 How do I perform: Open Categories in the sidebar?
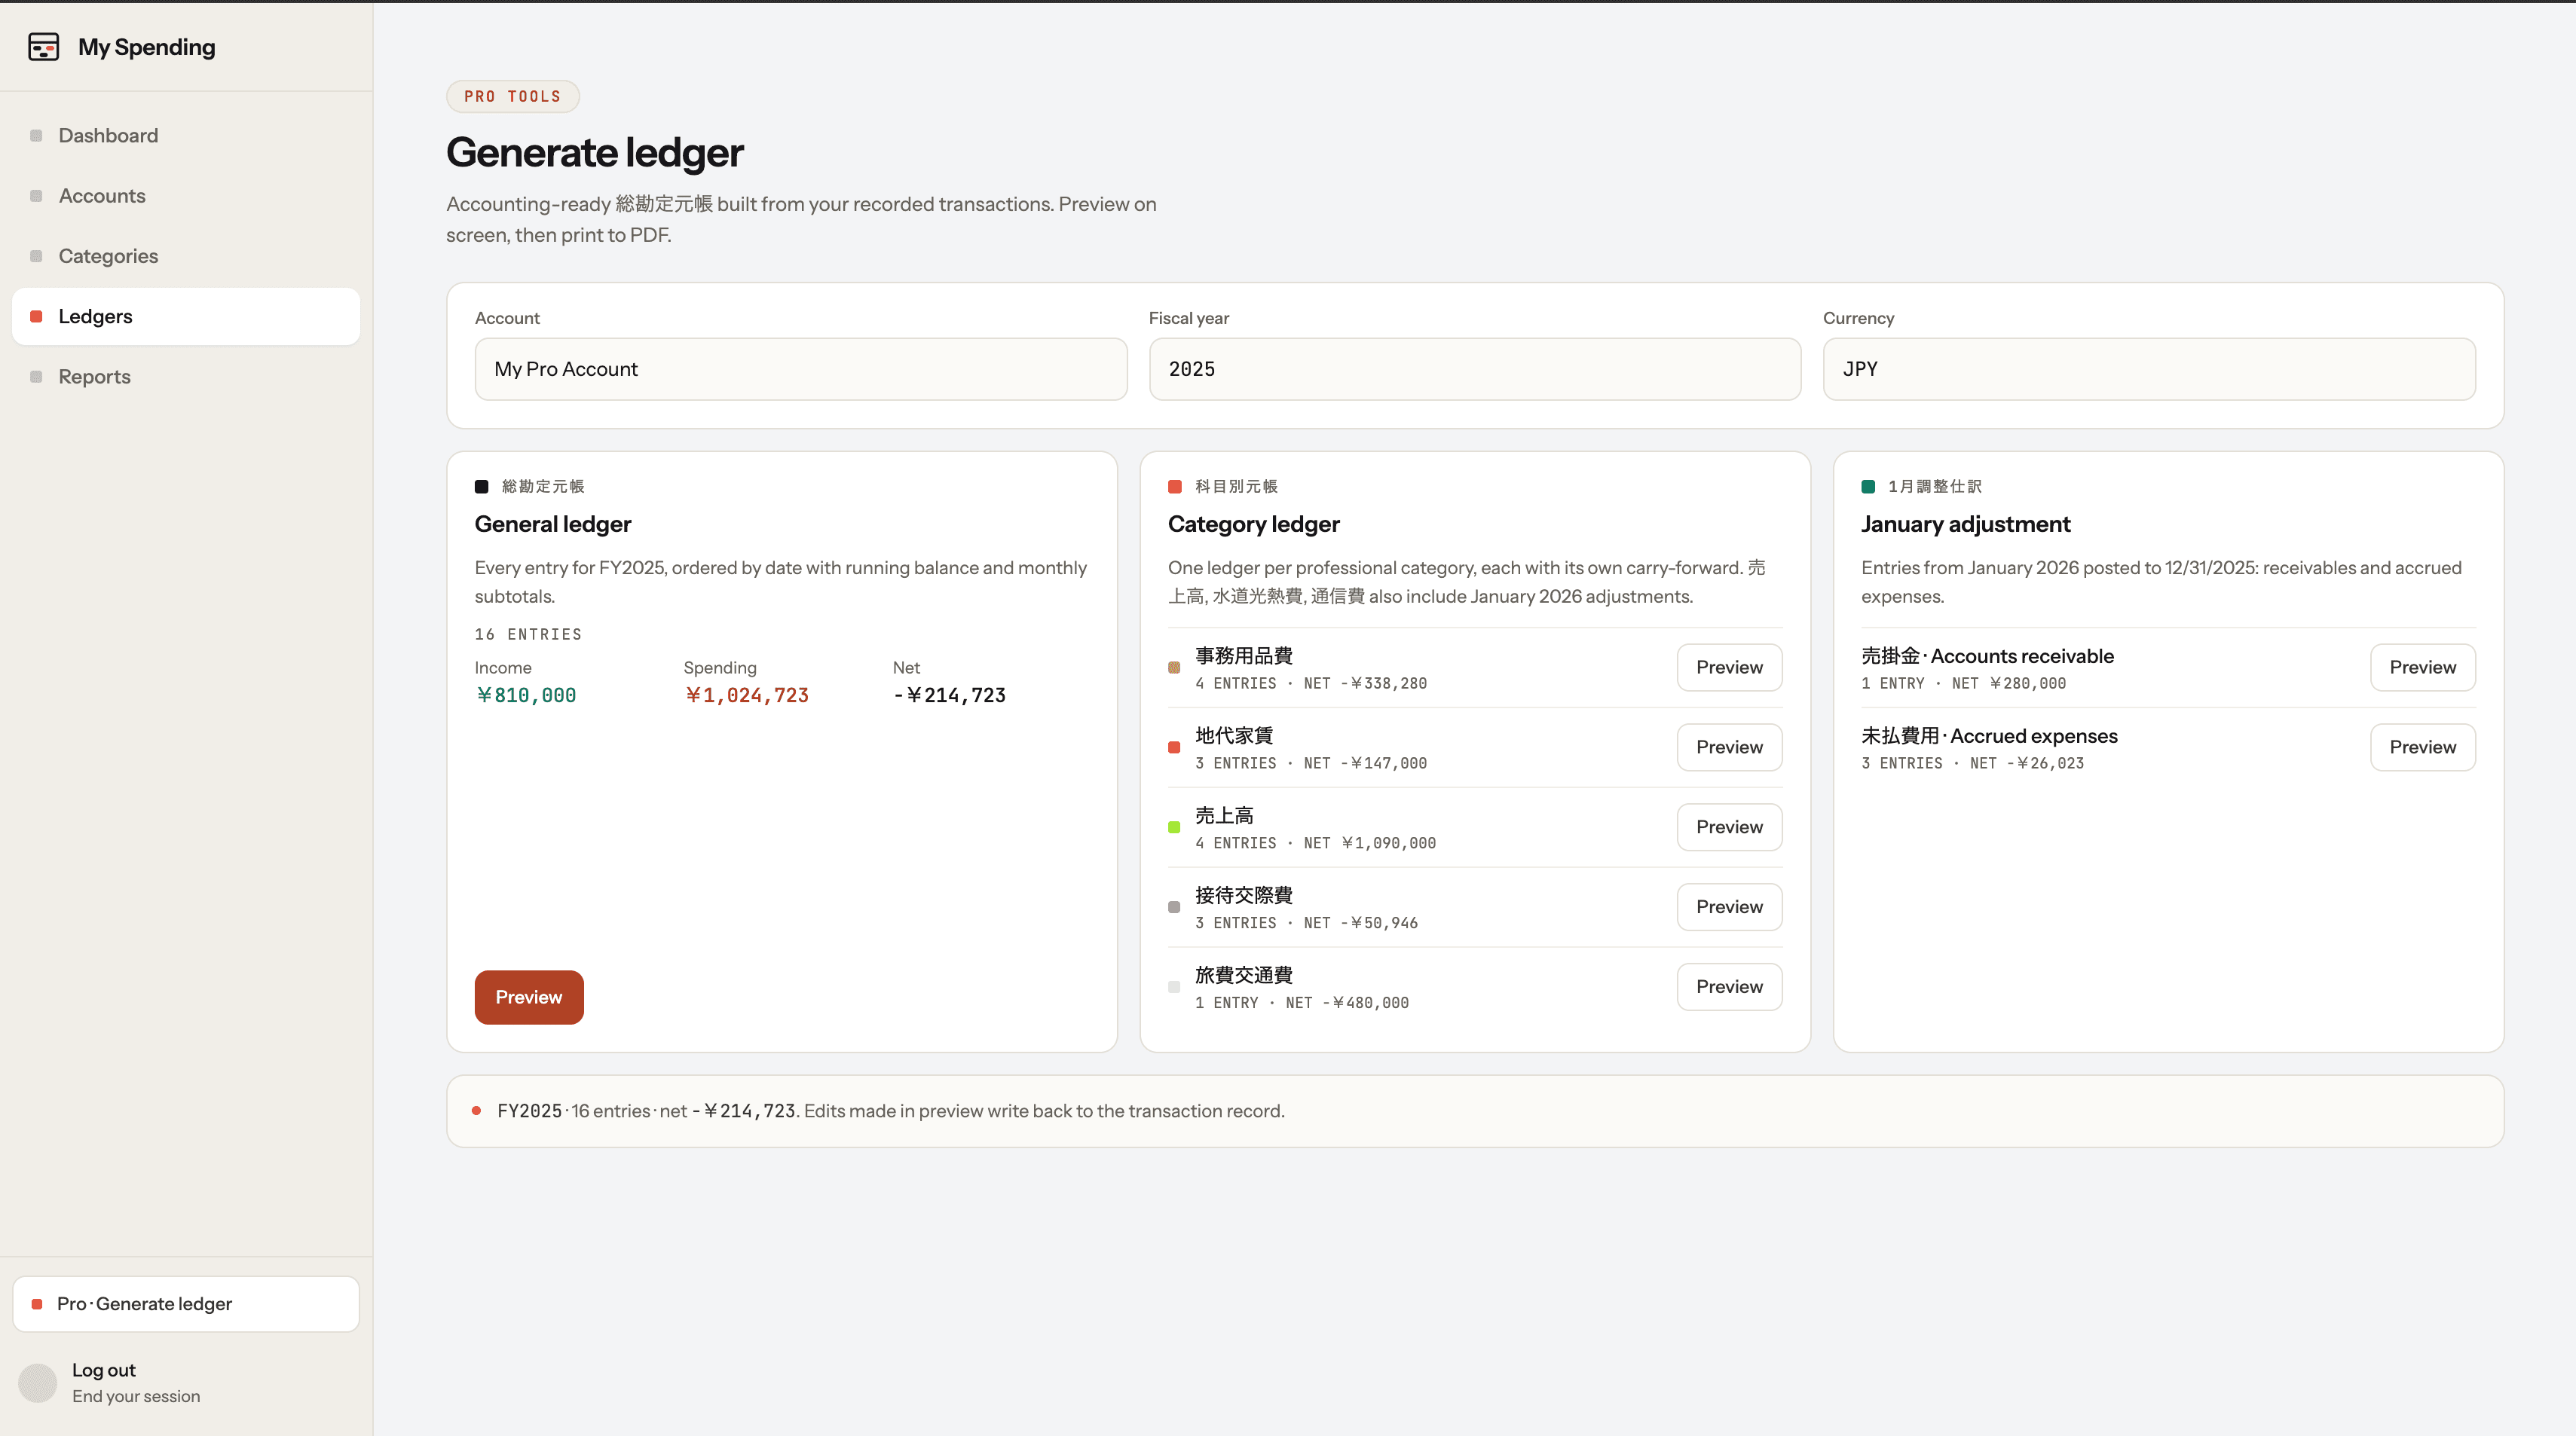point(186,256)
